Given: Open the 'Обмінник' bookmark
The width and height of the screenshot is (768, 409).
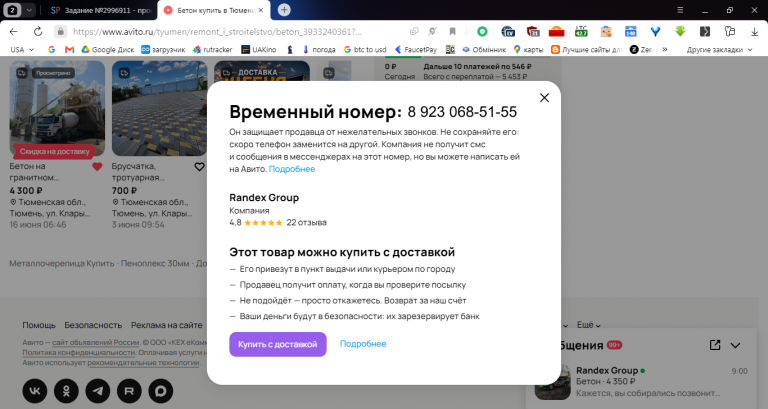Looking at the screenshot, I should [x=484, y=49].
